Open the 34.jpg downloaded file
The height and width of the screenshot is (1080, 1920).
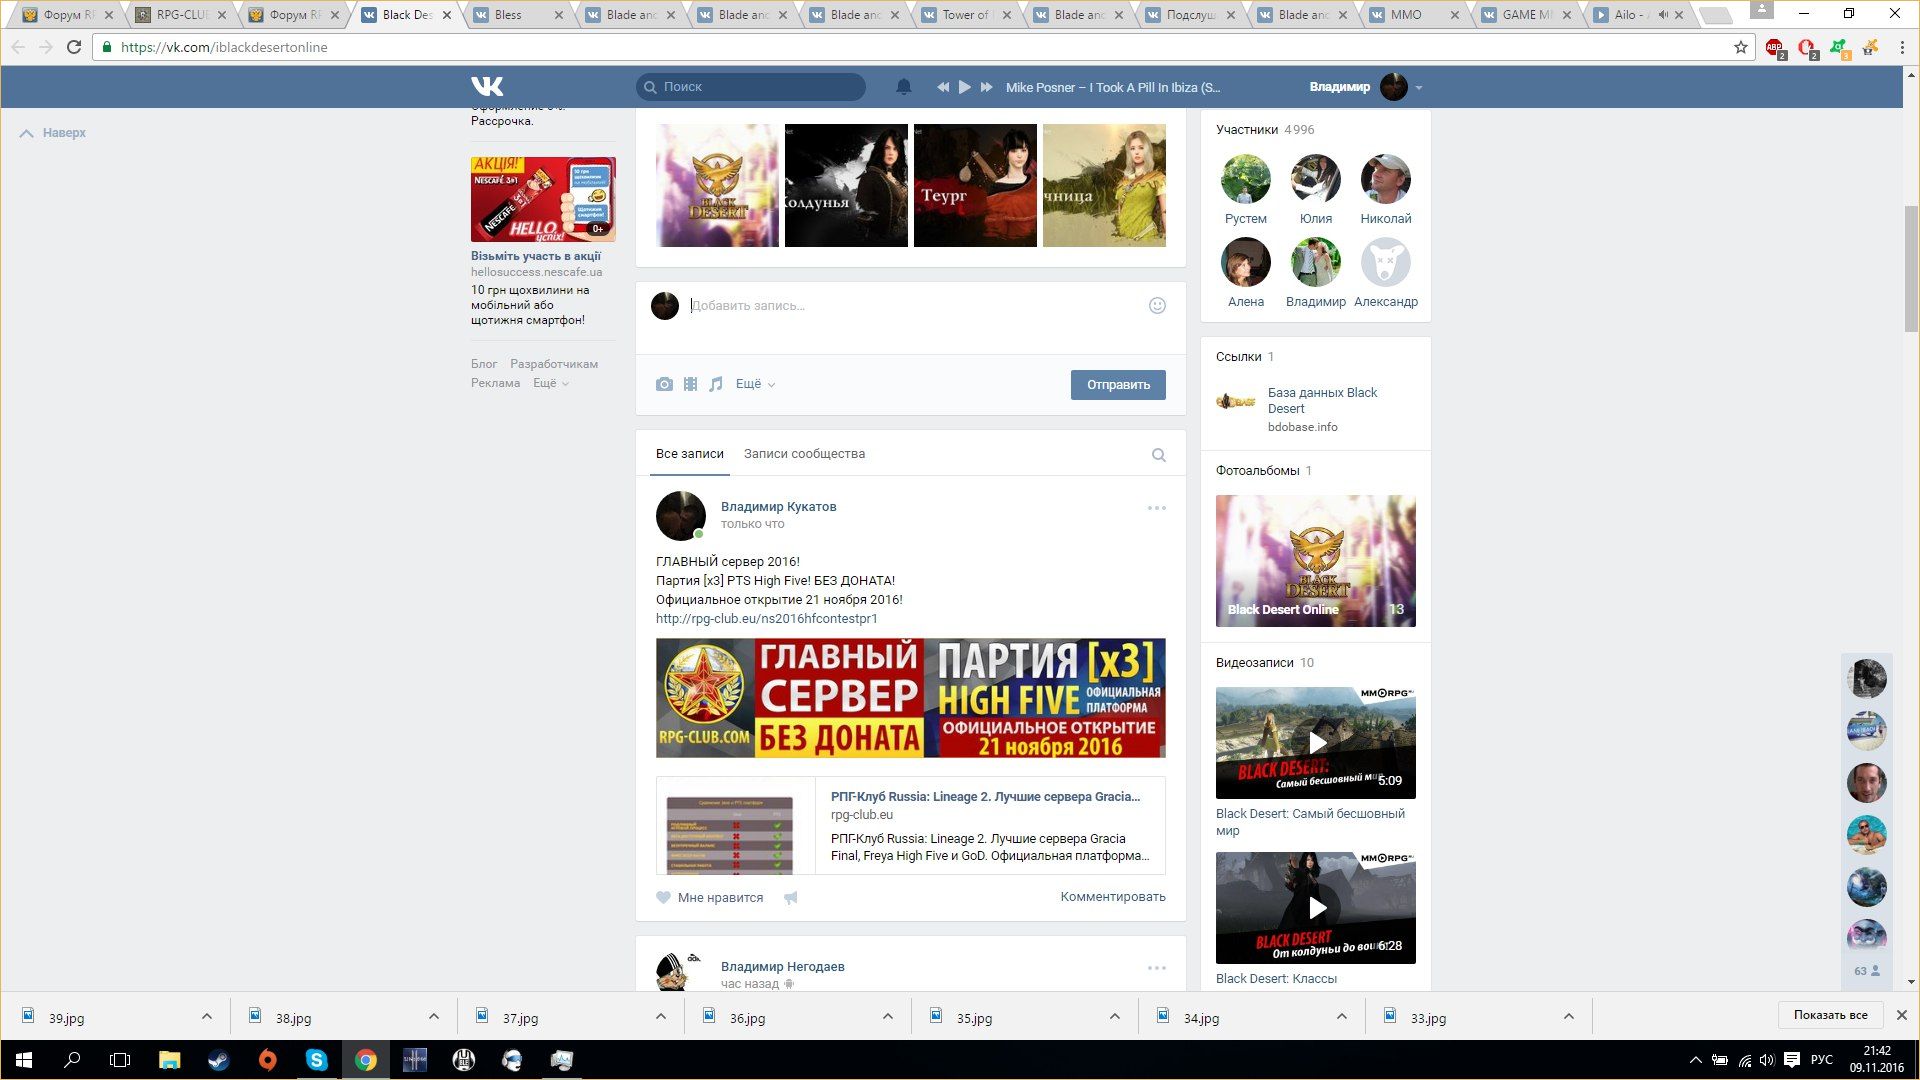1201,1018
